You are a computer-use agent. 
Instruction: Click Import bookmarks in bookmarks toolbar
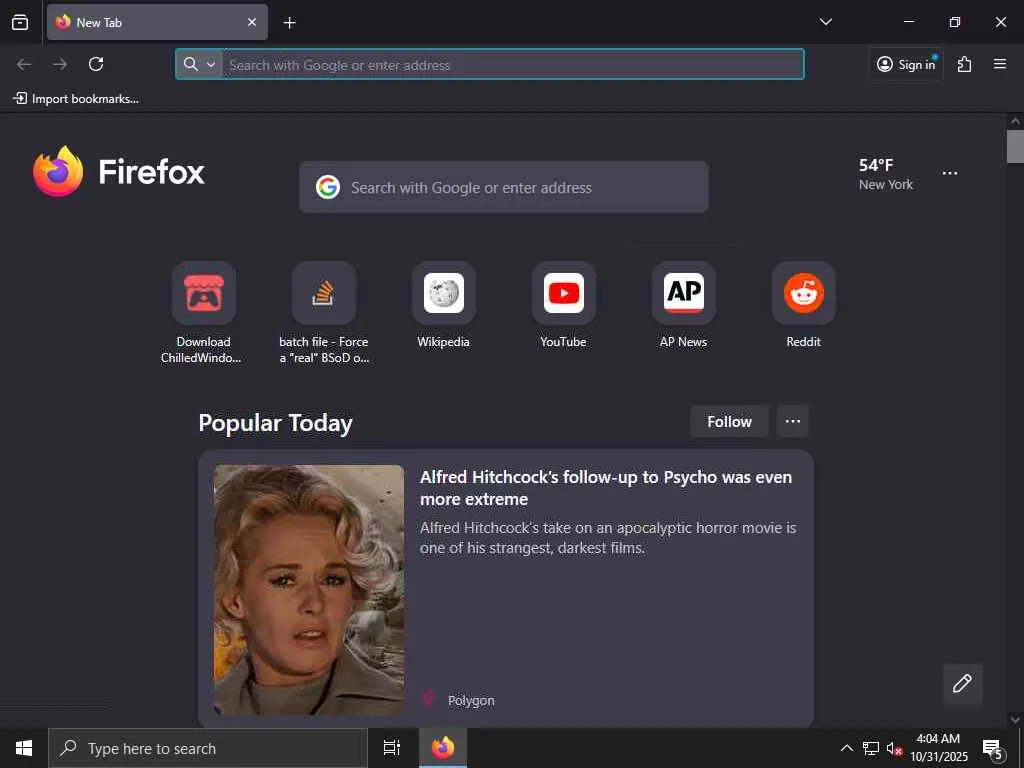coord(76,99)
